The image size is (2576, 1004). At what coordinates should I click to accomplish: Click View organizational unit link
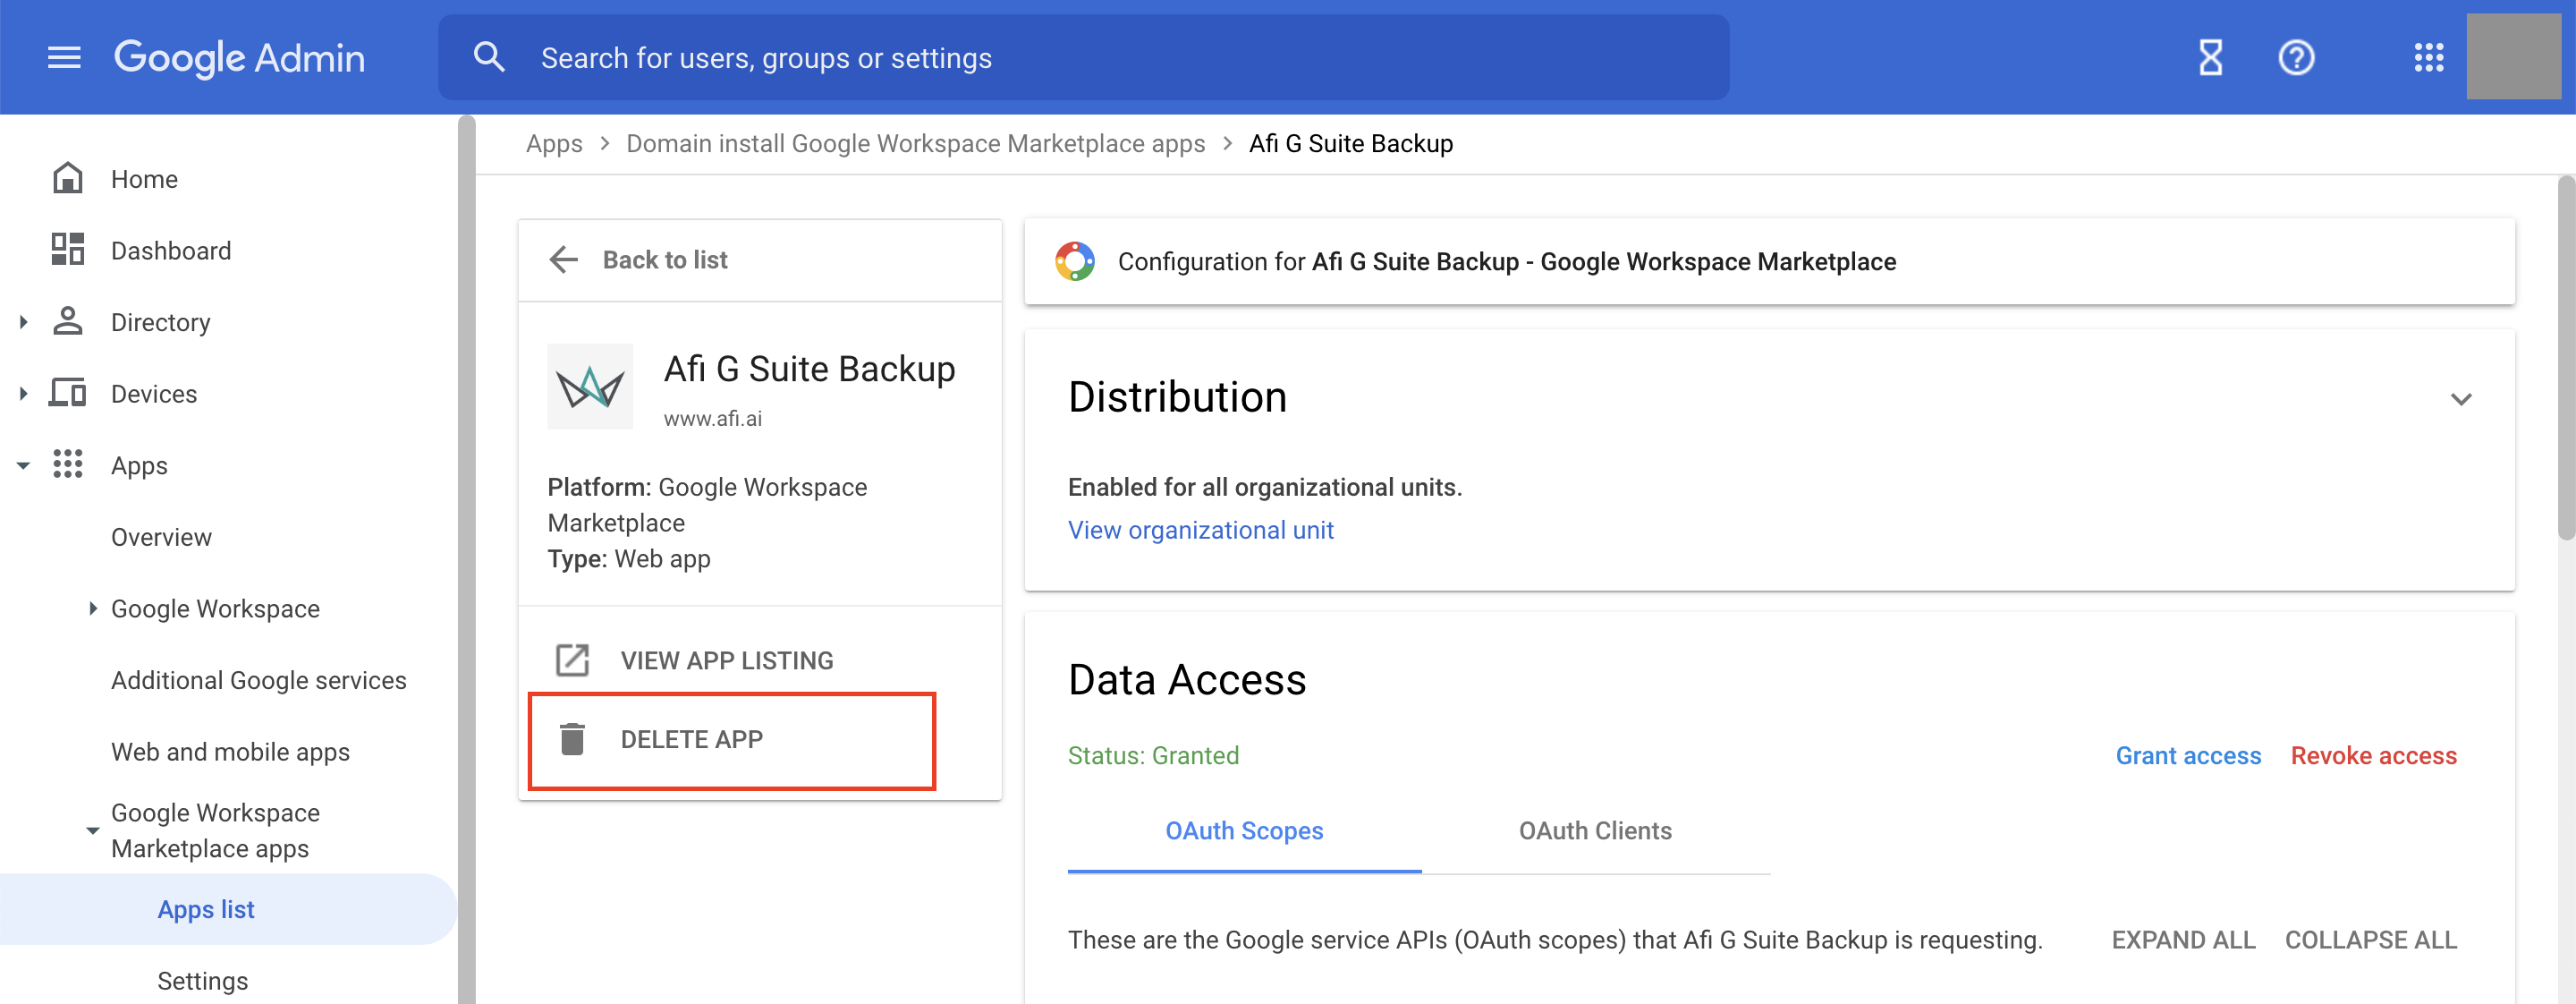(x=1200, y=530)
